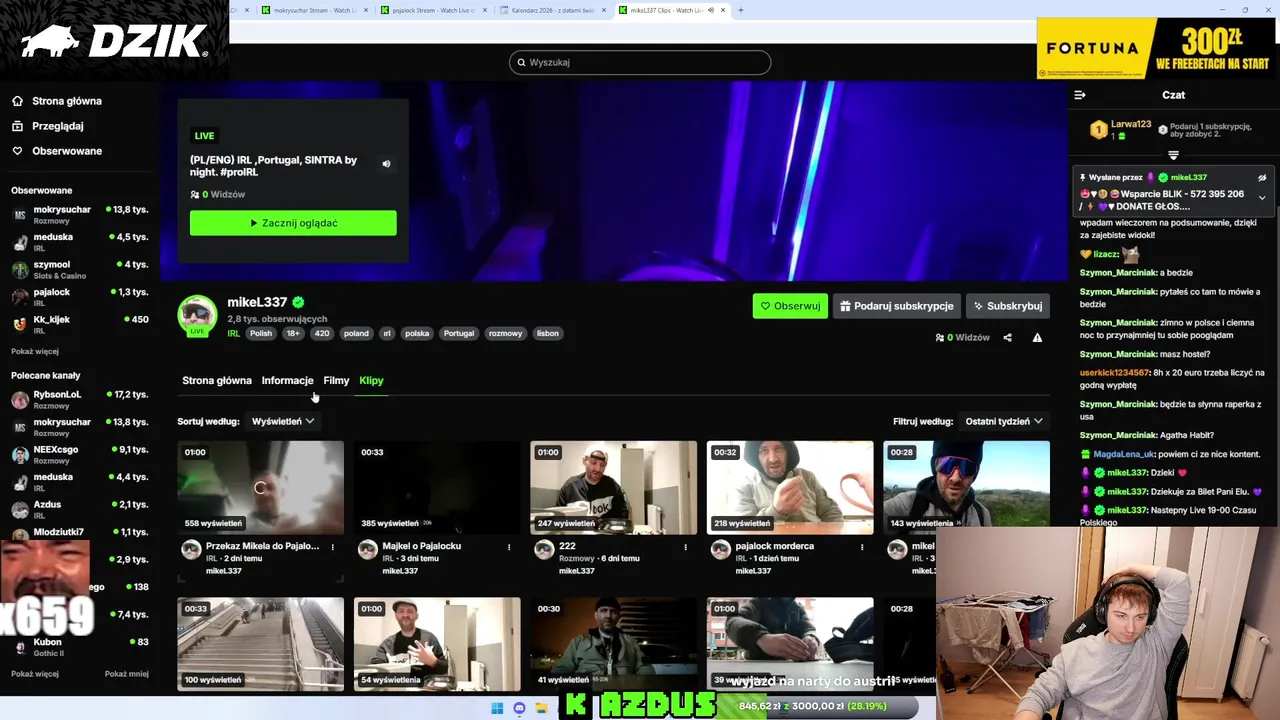Click the szymool avatar in Obserwowane list
The image size is (1280, 720).
click(20, 270)
